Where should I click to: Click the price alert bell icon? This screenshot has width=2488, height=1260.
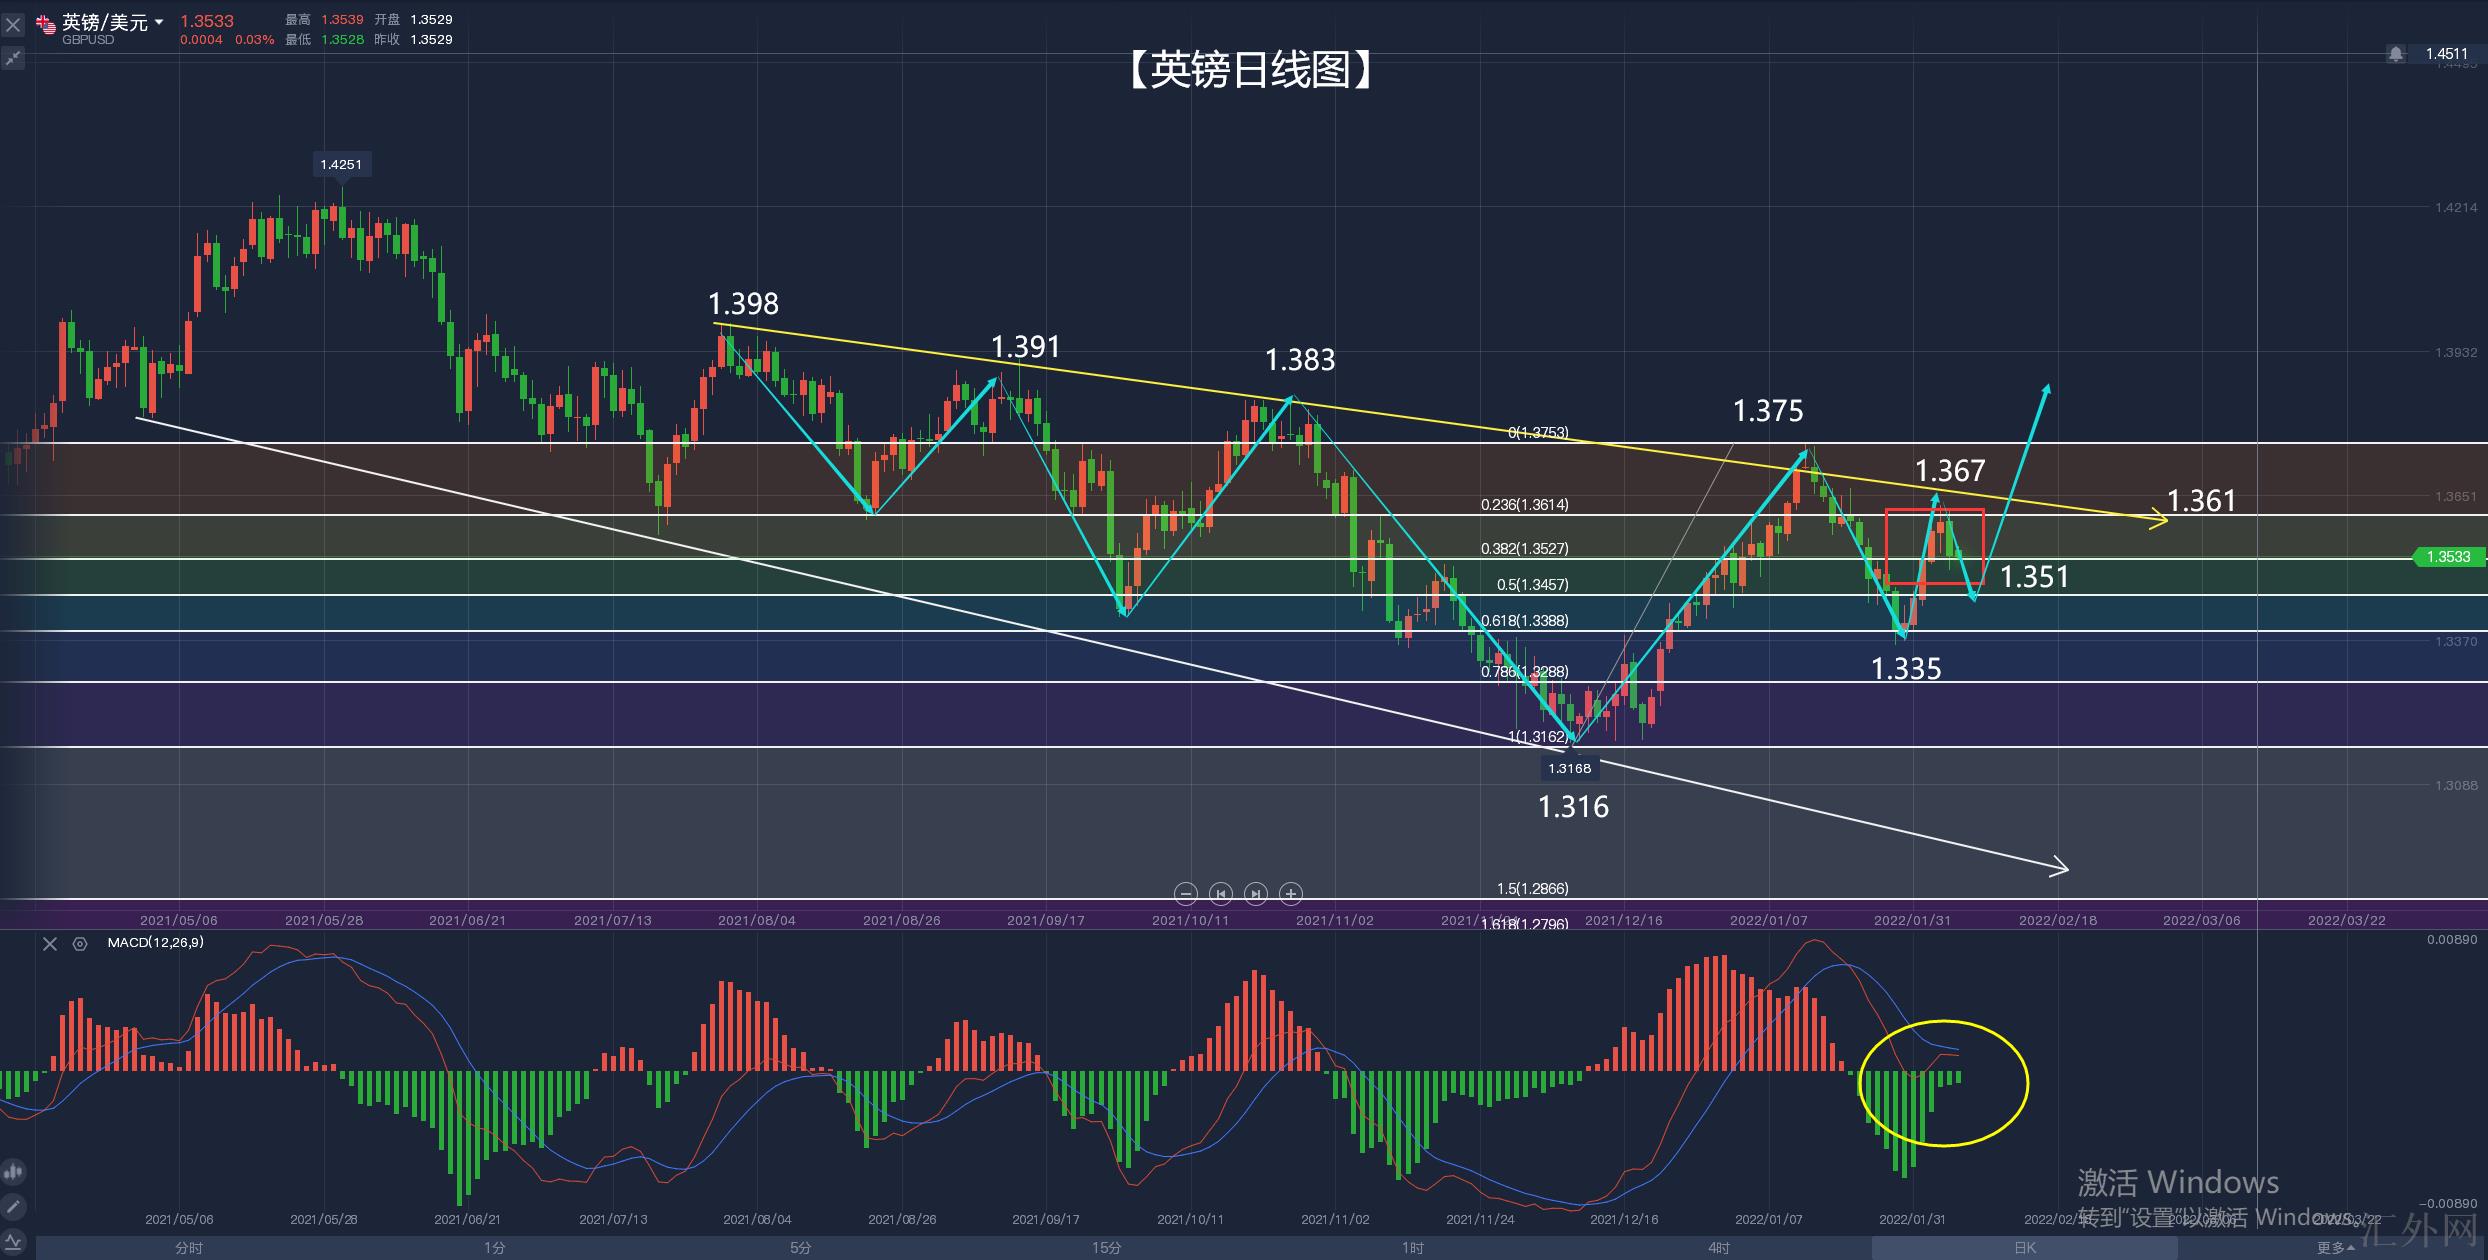click(2396, 54)
